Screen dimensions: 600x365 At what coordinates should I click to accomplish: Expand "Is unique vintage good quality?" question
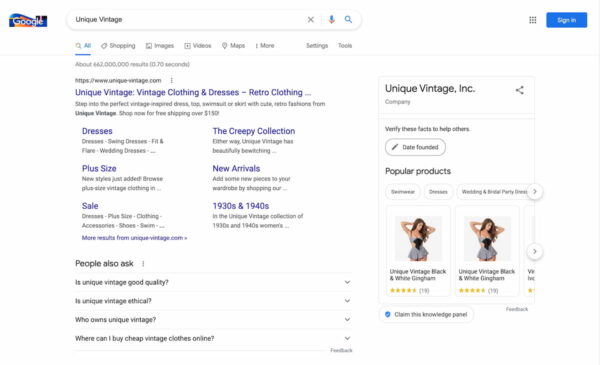tap(213, 282)
